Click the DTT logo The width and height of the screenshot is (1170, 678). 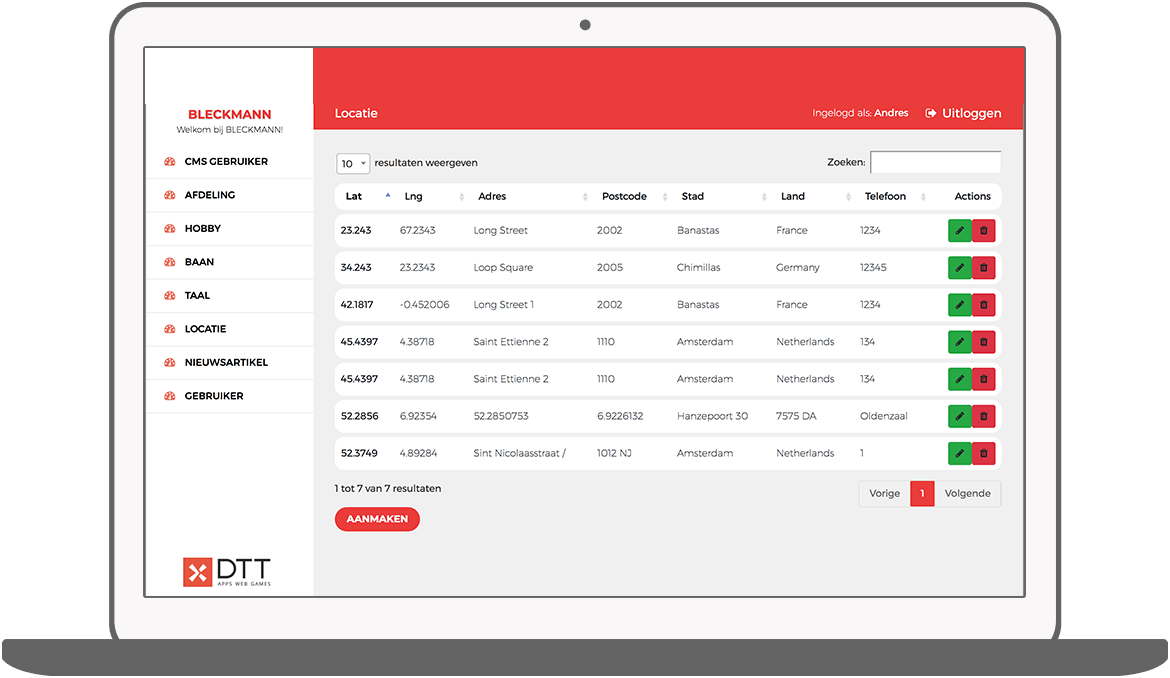[x=227, y=572]
